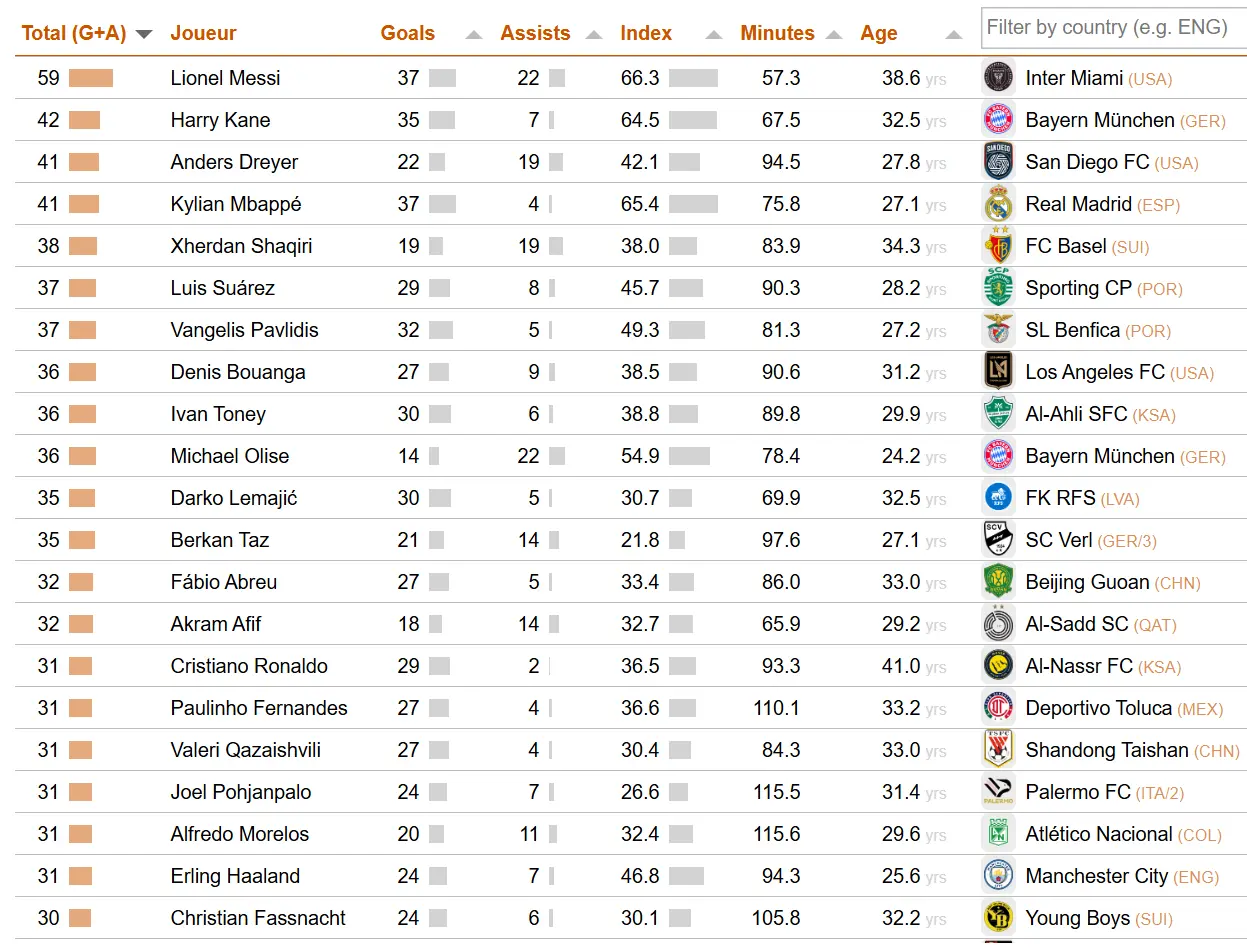
Task: Click the Manchester City crest
Action: [x=998, y=876]
